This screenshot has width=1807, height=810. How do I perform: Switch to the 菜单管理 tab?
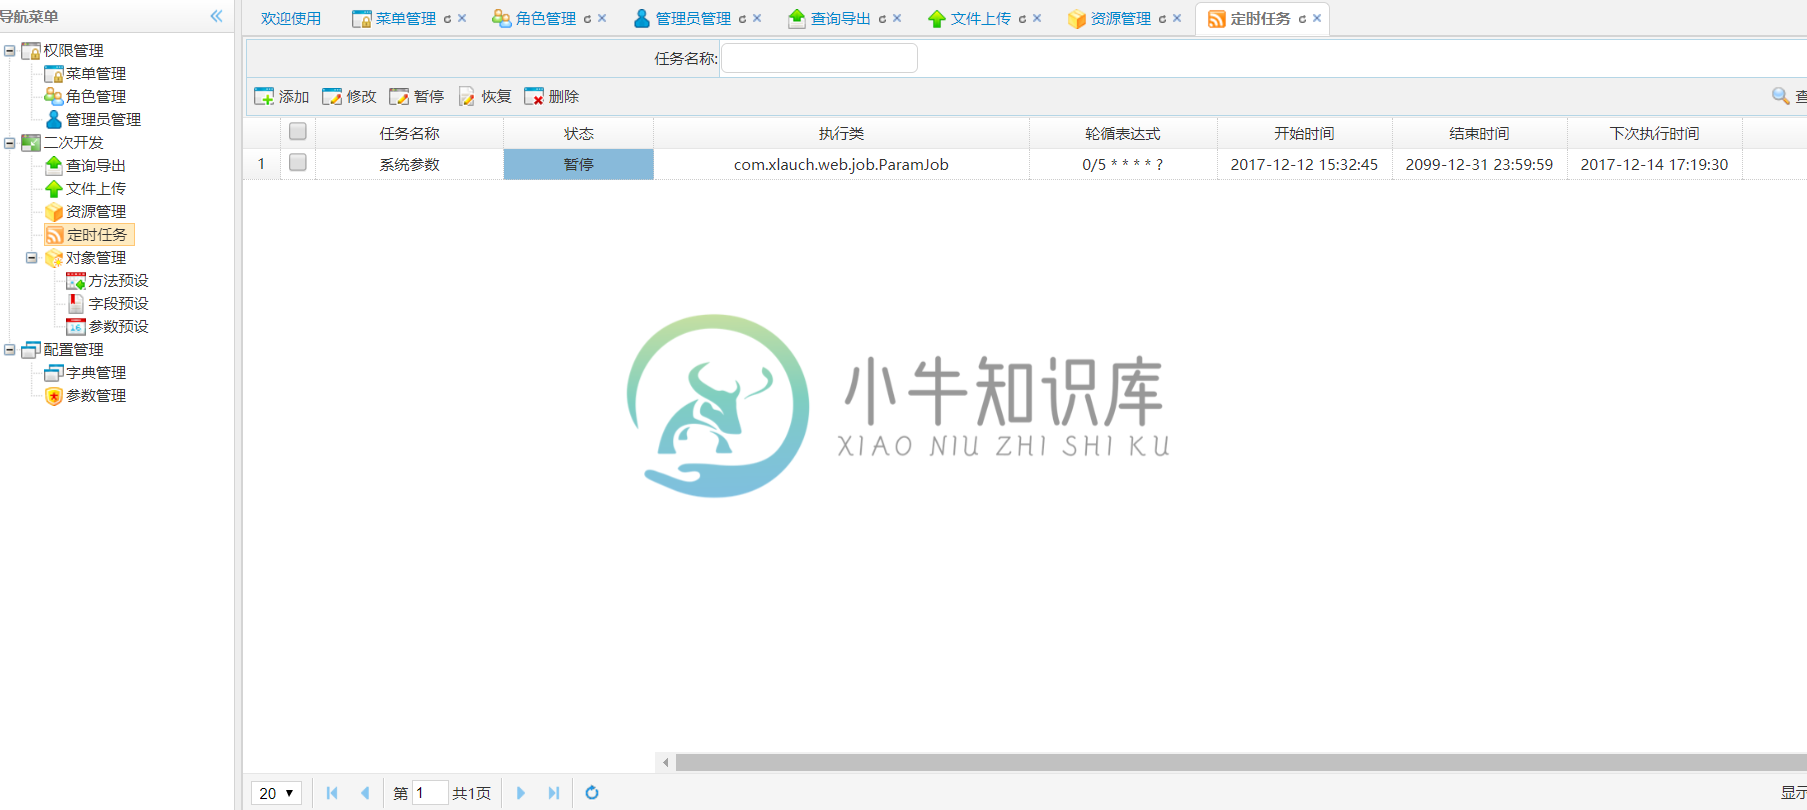(x=405, y=19)
